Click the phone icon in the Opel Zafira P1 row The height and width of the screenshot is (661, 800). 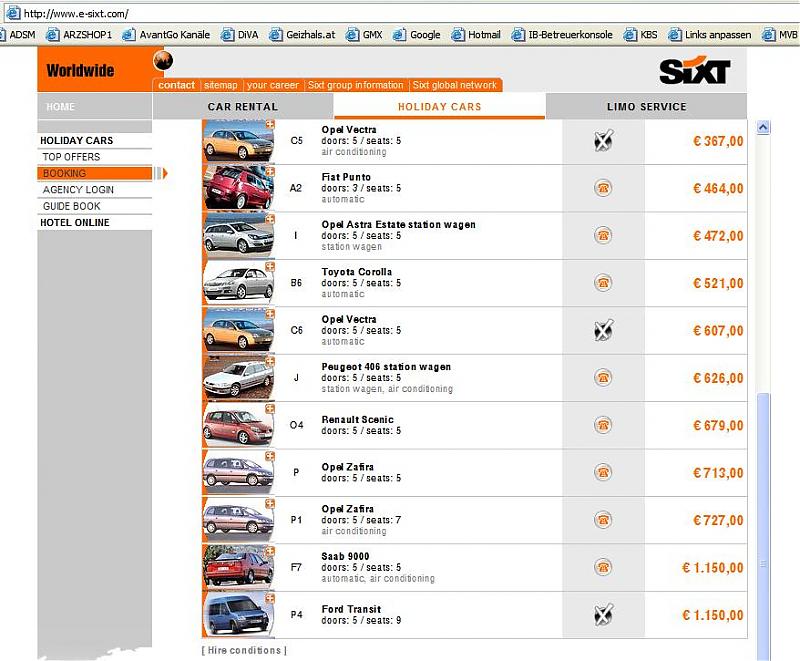[603, 520]
